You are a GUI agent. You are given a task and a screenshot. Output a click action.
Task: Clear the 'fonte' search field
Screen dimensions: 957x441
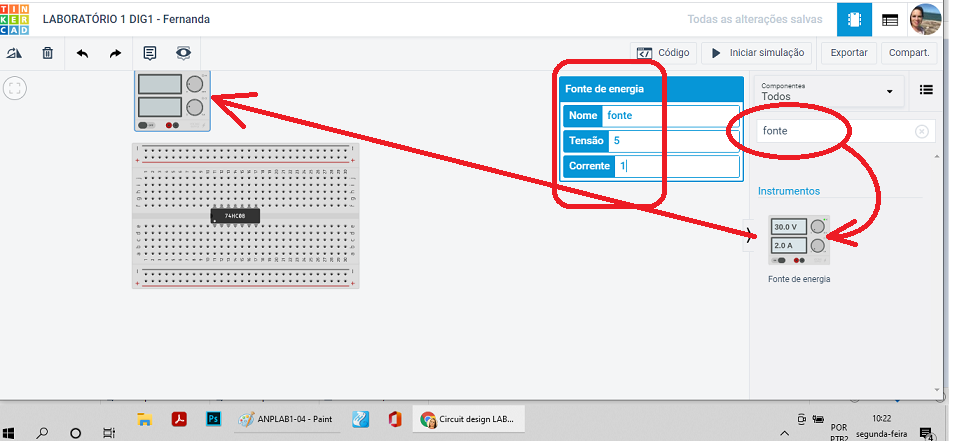pos(921,131)
